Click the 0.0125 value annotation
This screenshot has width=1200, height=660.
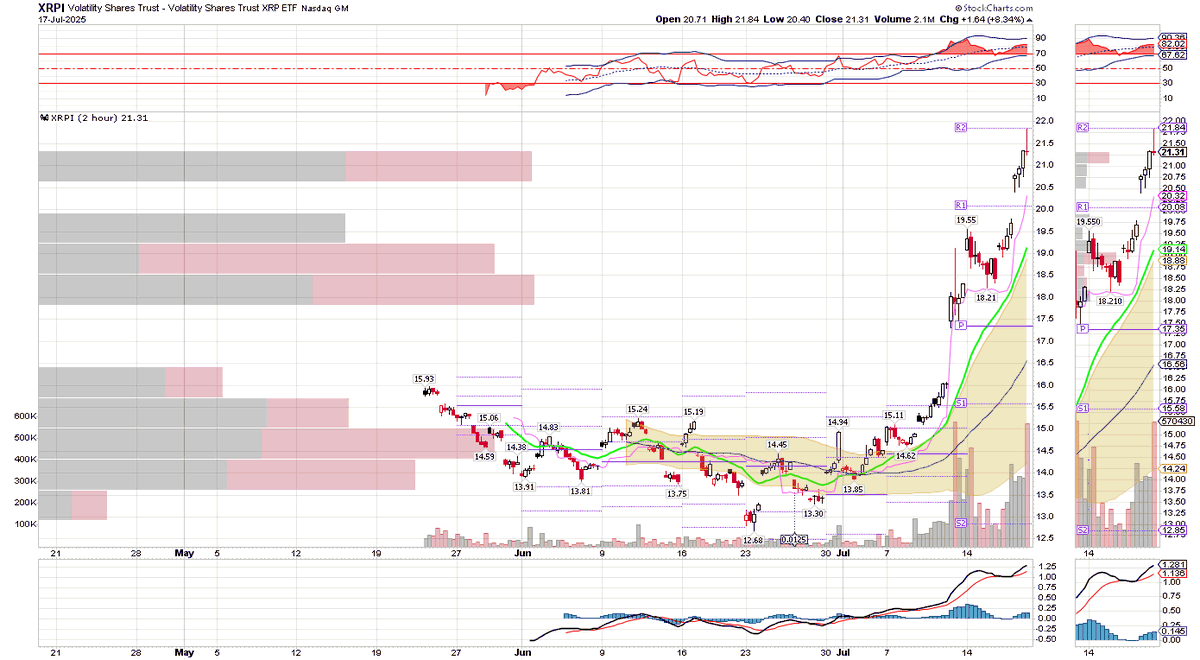pos(794,541)
